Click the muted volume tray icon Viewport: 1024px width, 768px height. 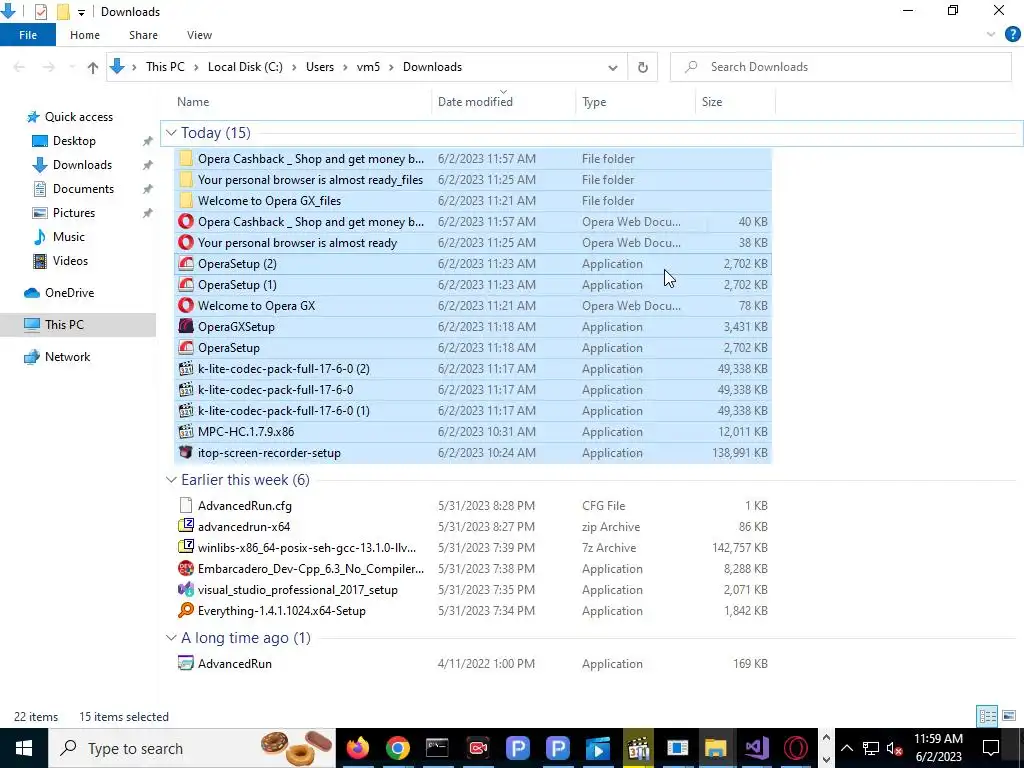pos(895,748)
